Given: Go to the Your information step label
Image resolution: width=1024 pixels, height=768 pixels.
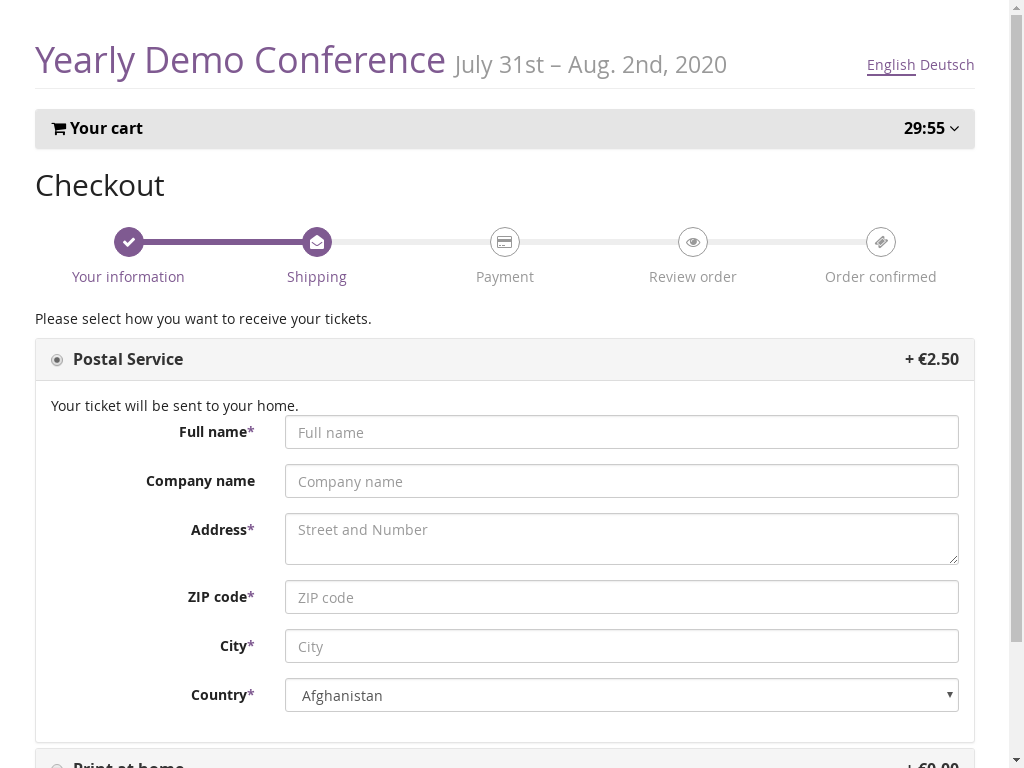Looking at the screenshot, I should point(128,277).
